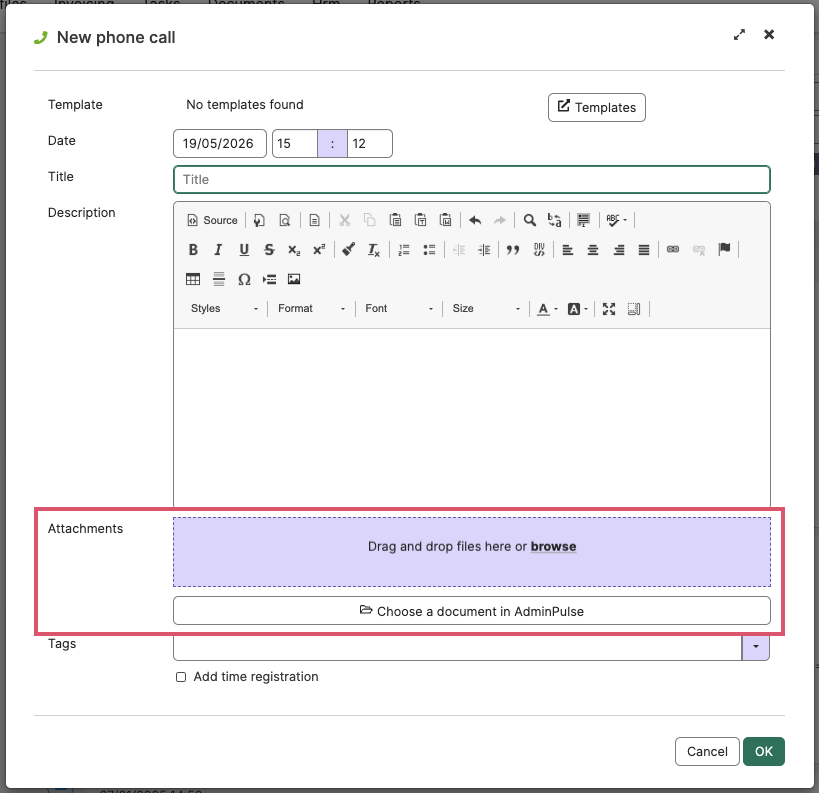Click Paste from Word icon

tap(446, 220)
